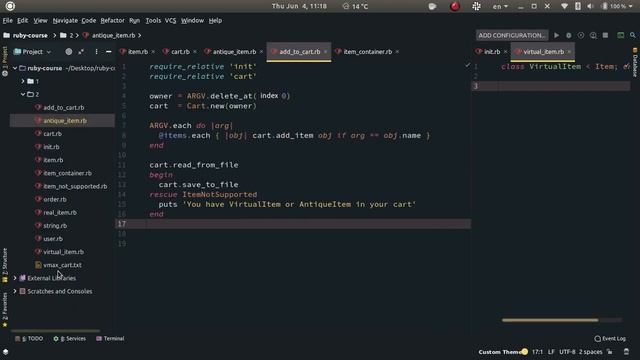This screenshot has width=640, height=360.
Task: Open Search Everywhere with the magnifier icon
Action: coord(633,36)
